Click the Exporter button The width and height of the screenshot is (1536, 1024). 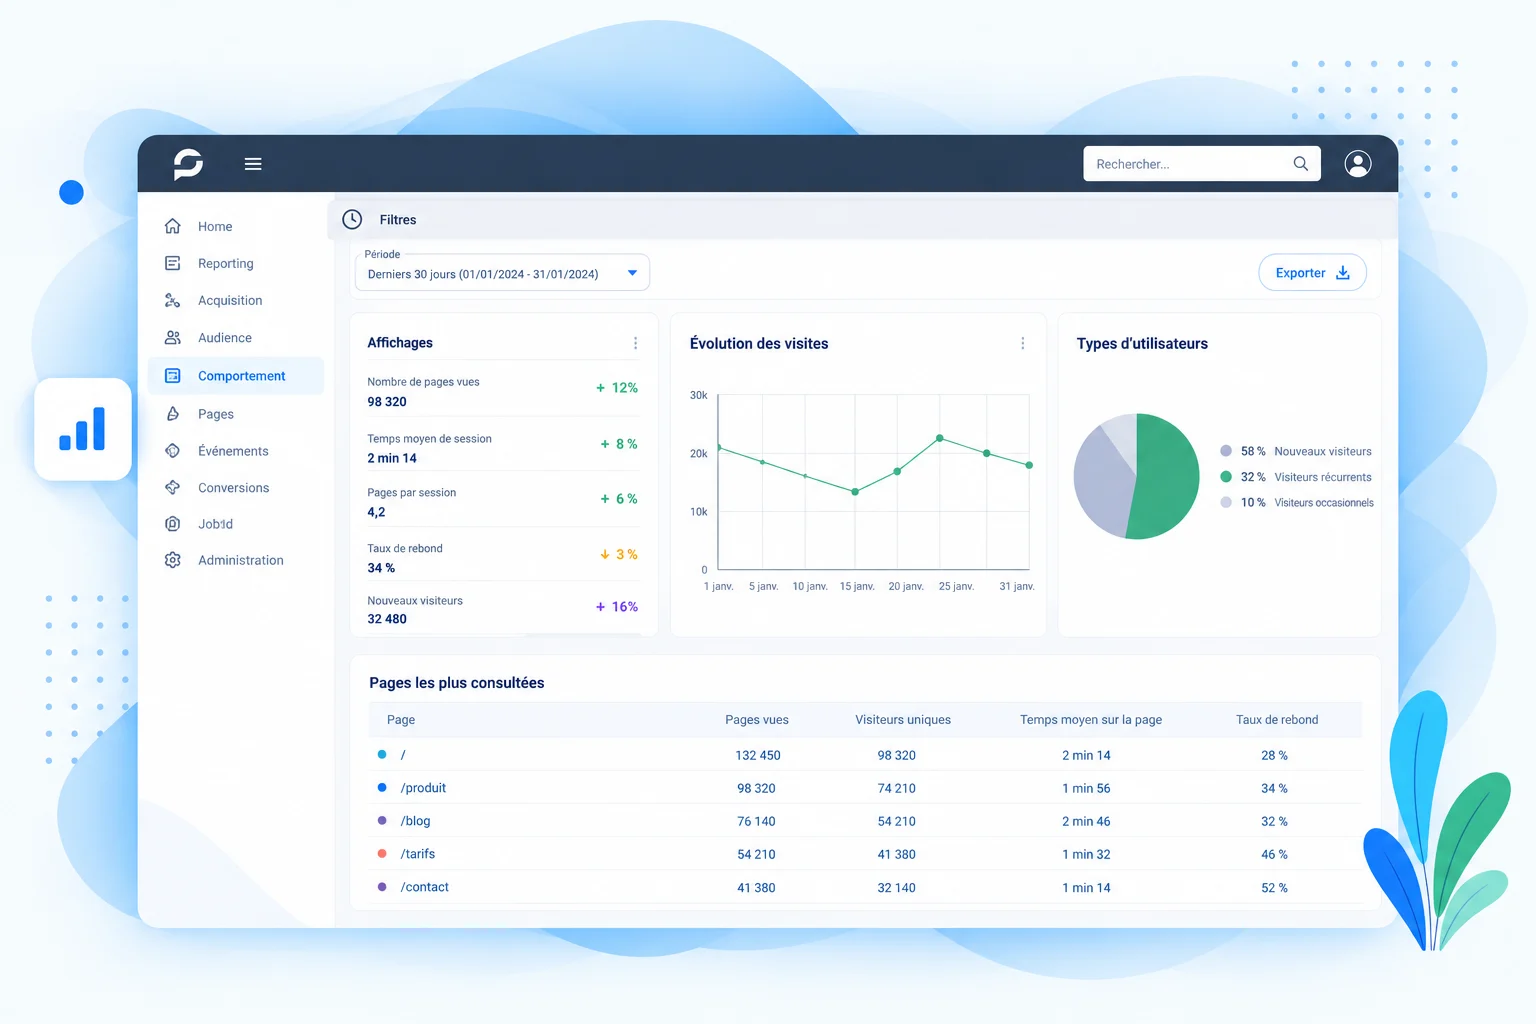1312,273
